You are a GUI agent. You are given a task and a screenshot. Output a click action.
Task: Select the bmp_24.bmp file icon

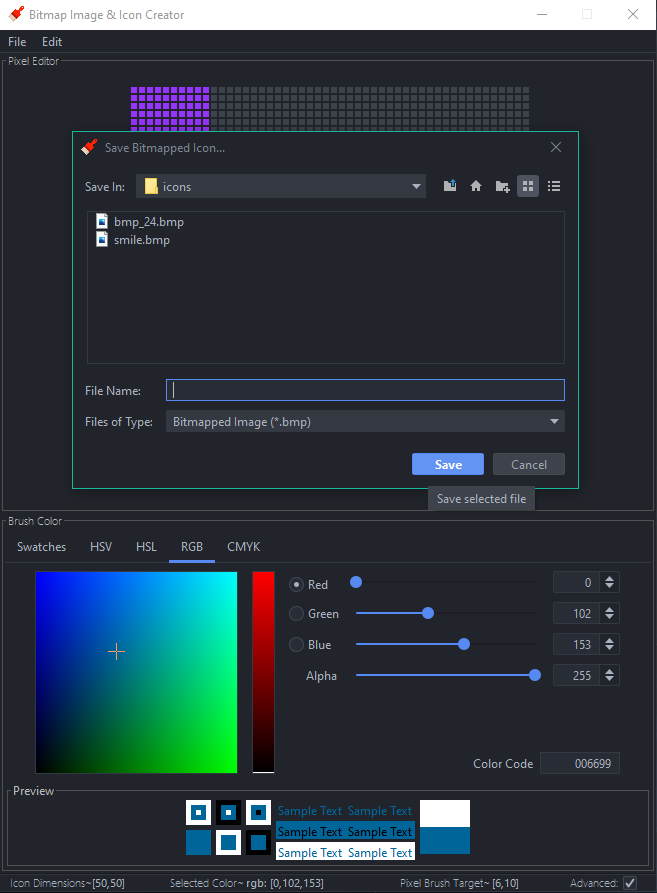[x=102, y=221]
